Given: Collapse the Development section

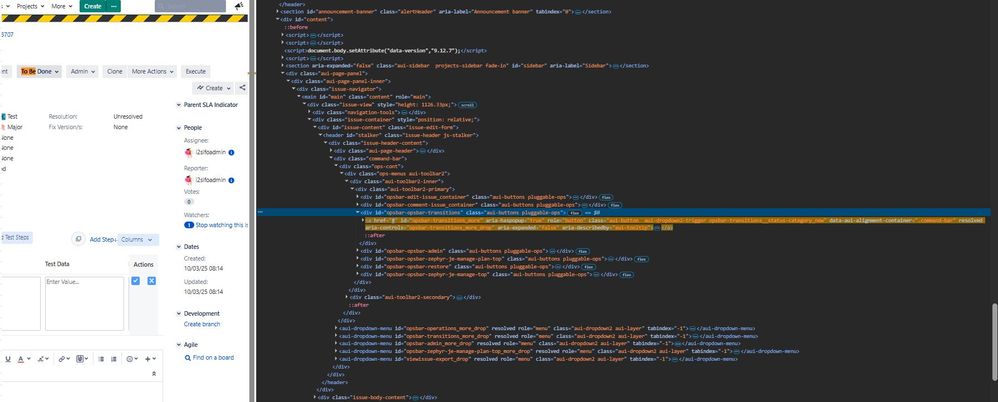Looking at the screenshot, I should pos(179,314).
